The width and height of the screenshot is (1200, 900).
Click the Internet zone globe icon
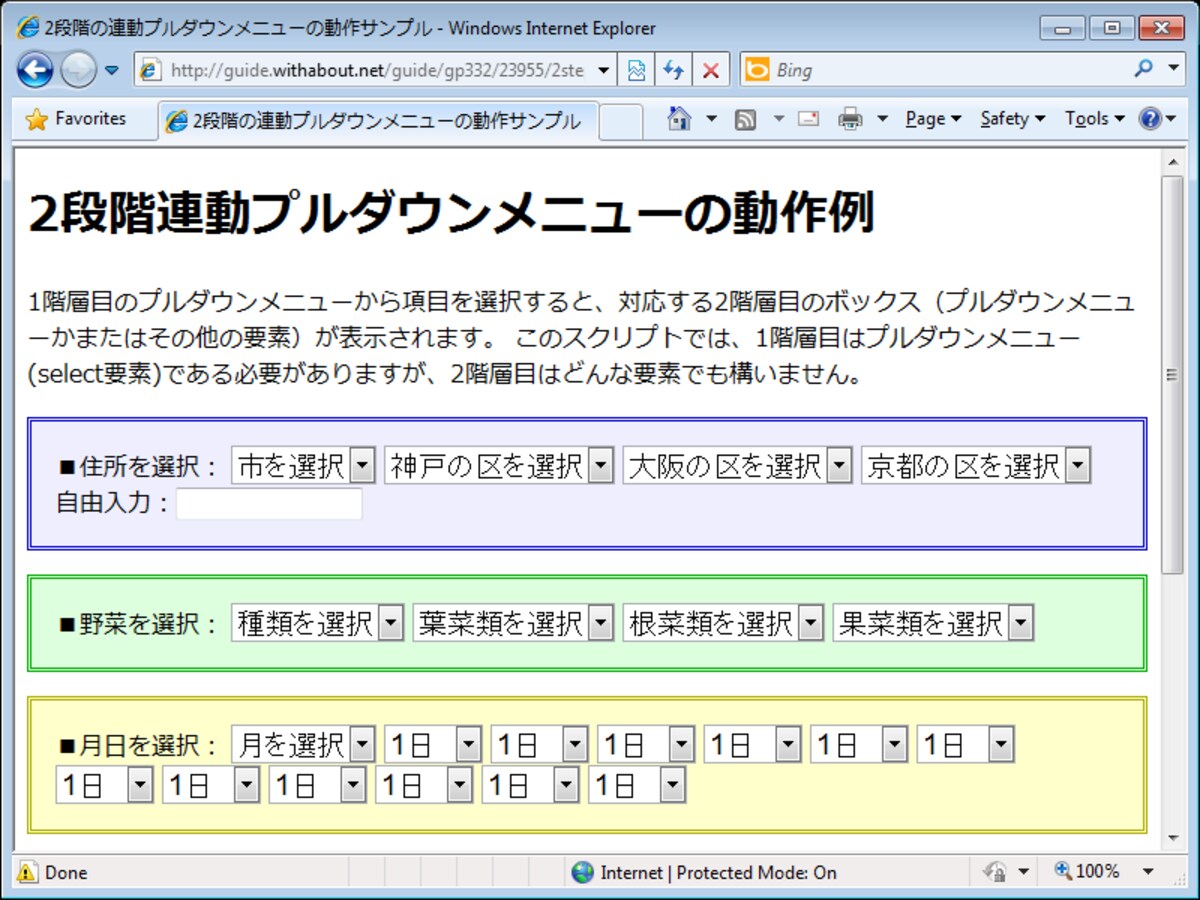click(x=582, y=872)
